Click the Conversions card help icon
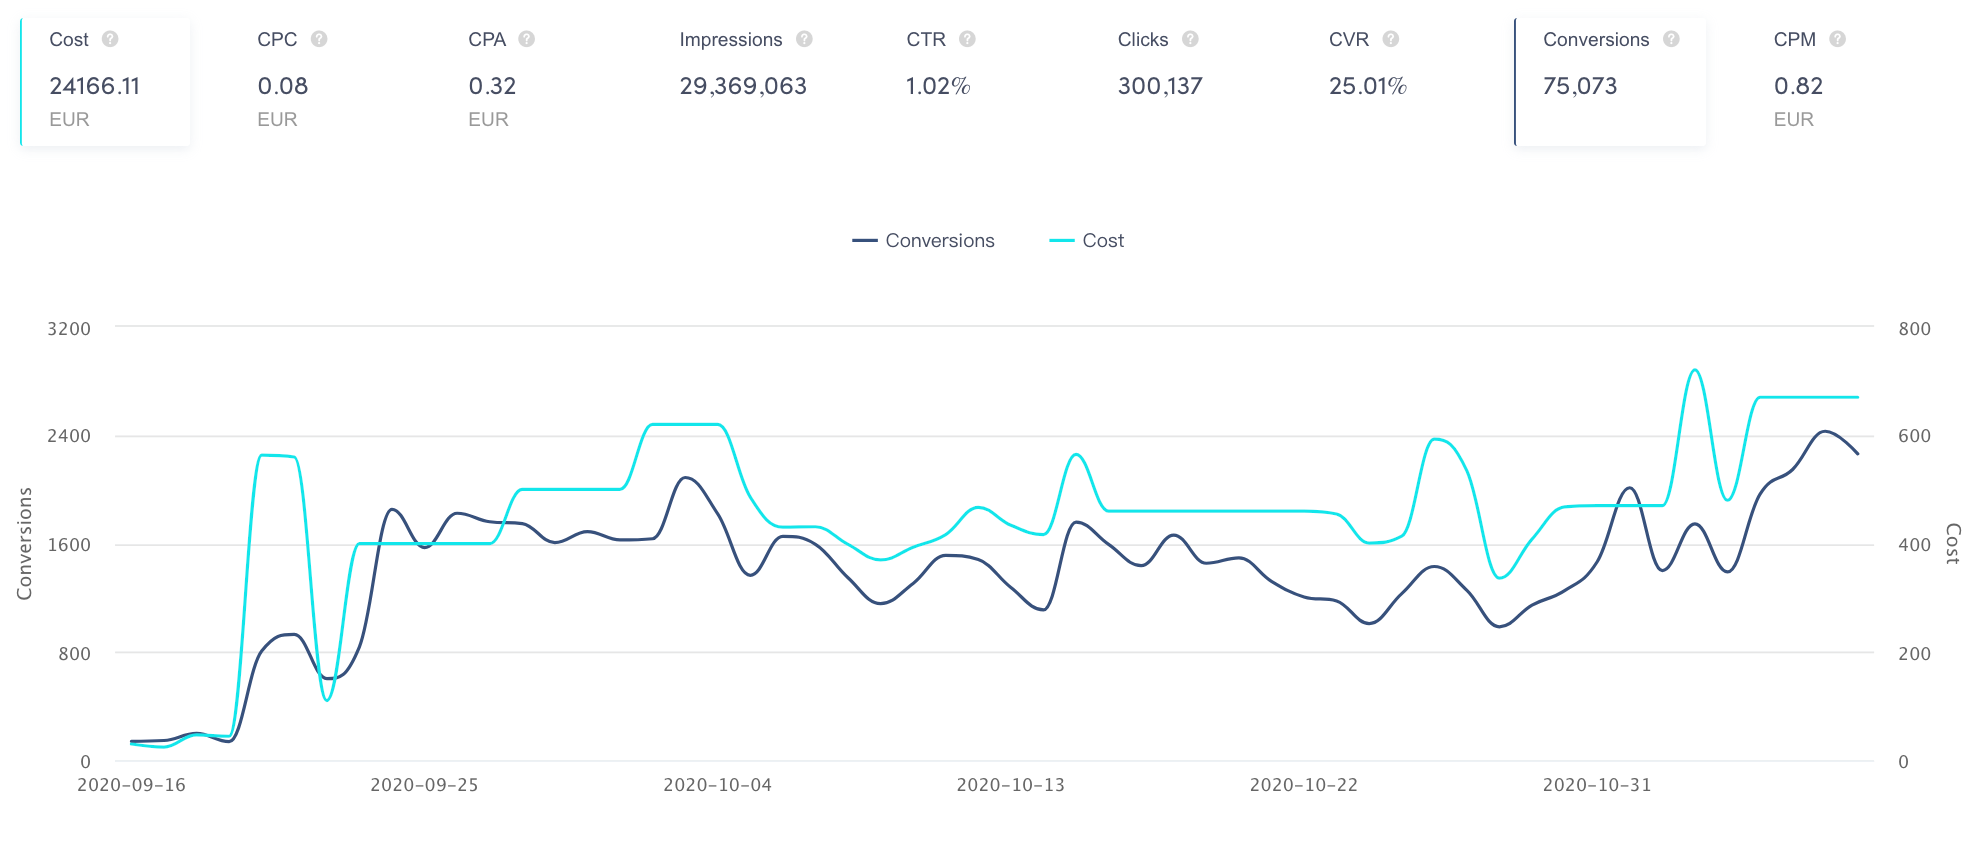The height and width of the screenshot is (854, 1978). click(x=1671, y=39)
